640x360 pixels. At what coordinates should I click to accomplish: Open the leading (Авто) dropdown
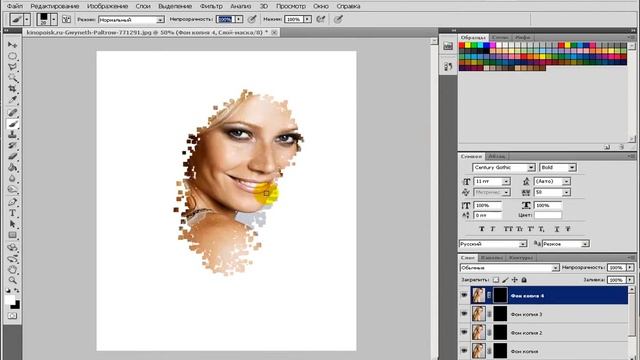coord(566,181)
